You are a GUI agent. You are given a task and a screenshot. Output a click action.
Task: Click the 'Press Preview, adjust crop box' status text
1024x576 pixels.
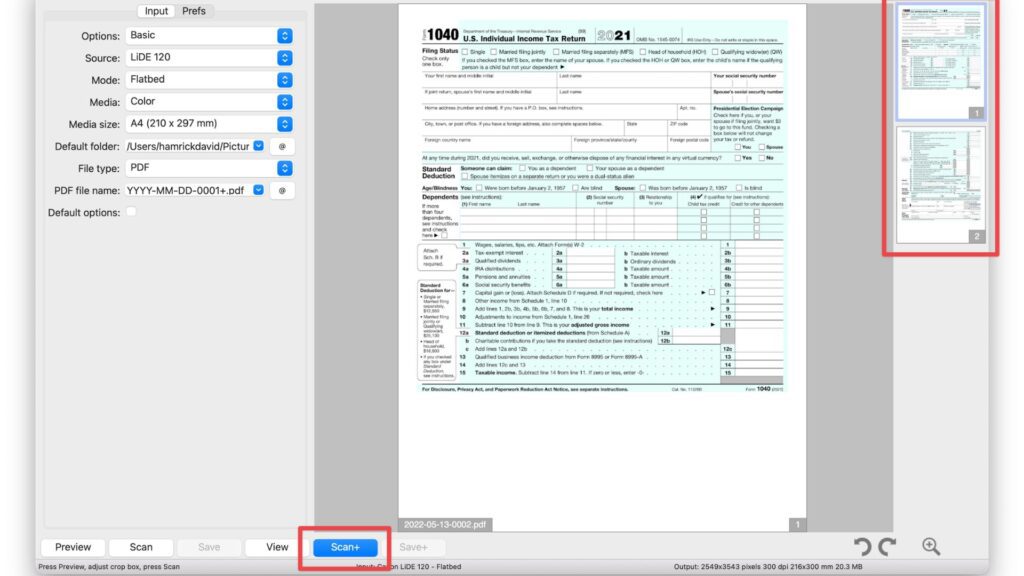[x=109, y=567]
